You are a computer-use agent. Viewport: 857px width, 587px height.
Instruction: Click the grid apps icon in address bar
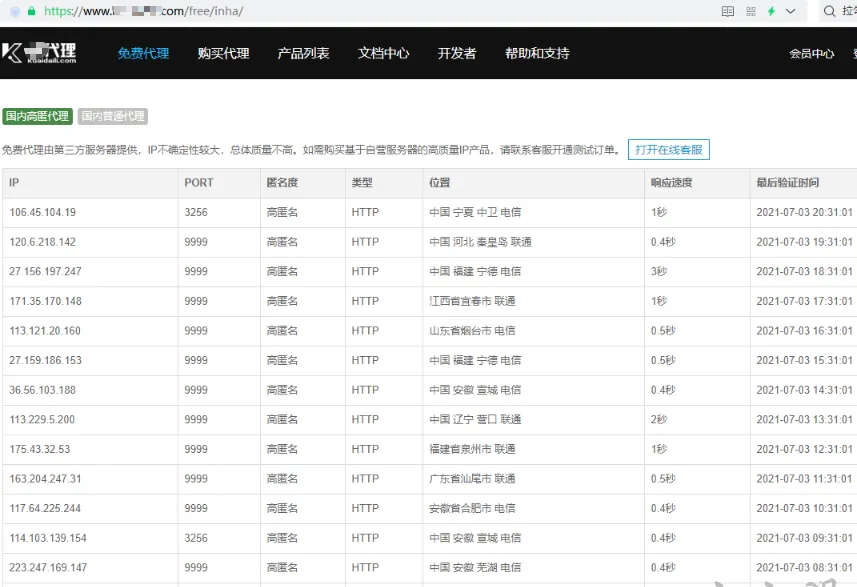coord(750,11)
